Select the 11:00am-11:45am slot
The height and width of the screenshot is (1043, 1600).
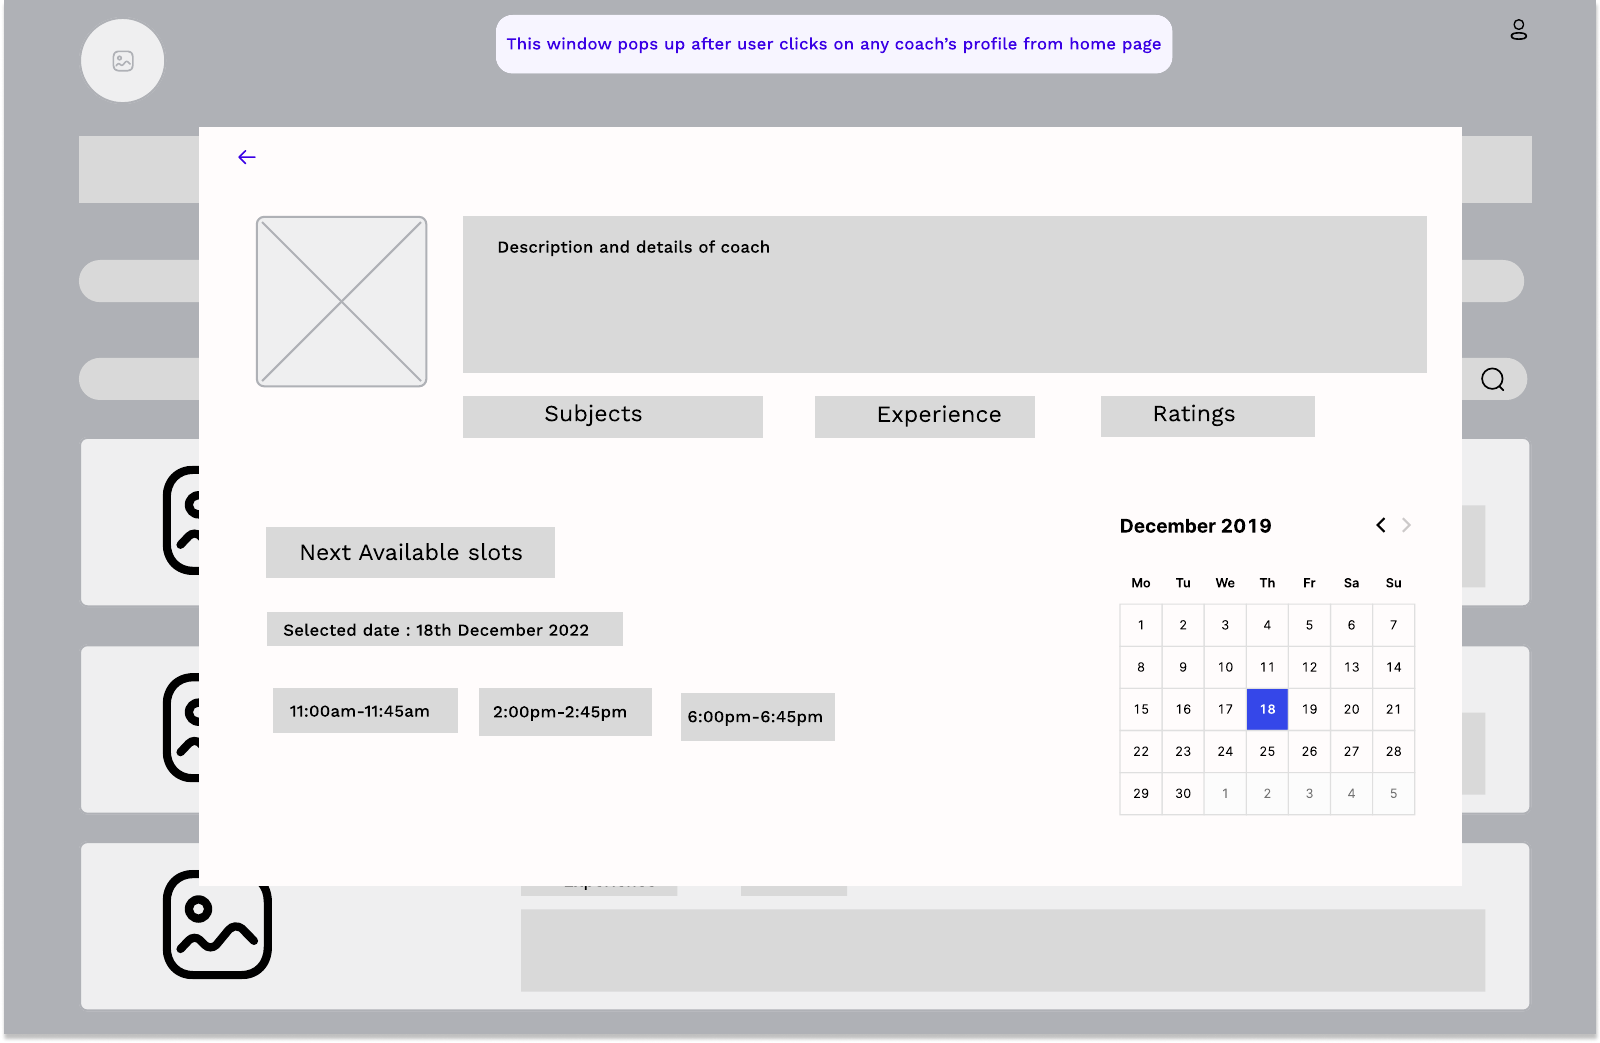365,711
